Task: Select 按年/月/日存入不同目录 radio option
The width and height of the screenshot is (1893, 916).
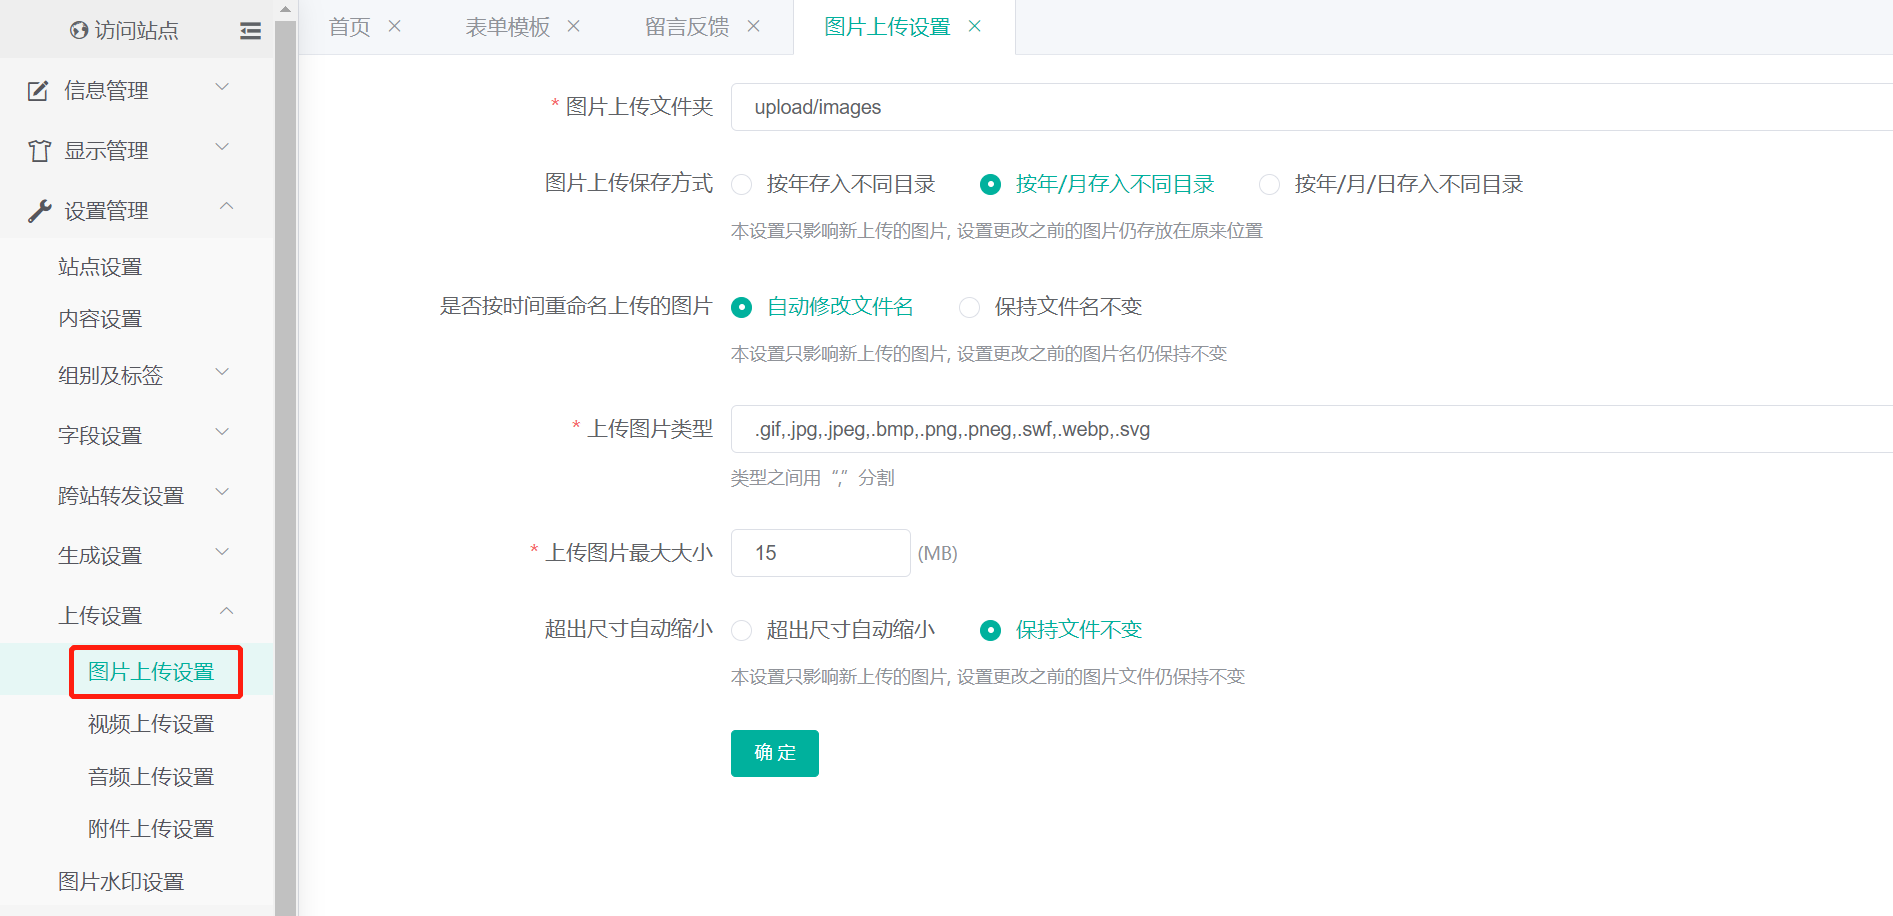Action: pos(1269,185)
